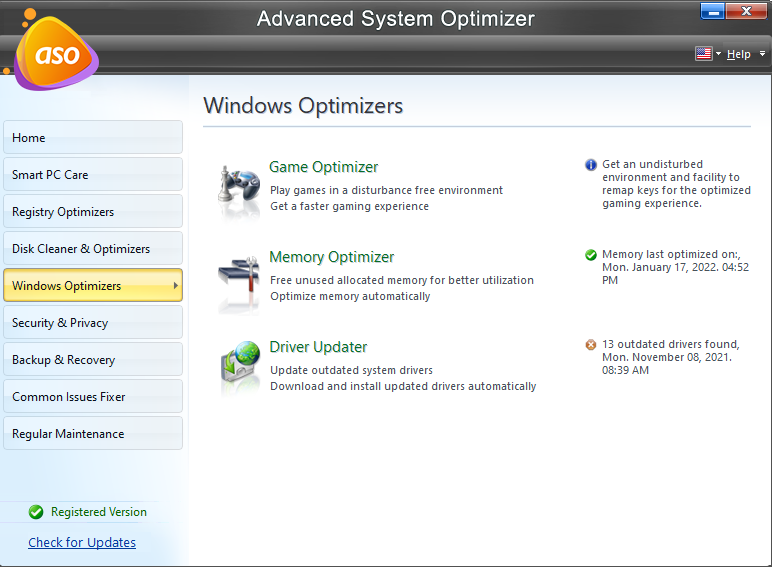
Task: Click the Registered Version label
Action: pyautogui.click(x=98, y=512)
